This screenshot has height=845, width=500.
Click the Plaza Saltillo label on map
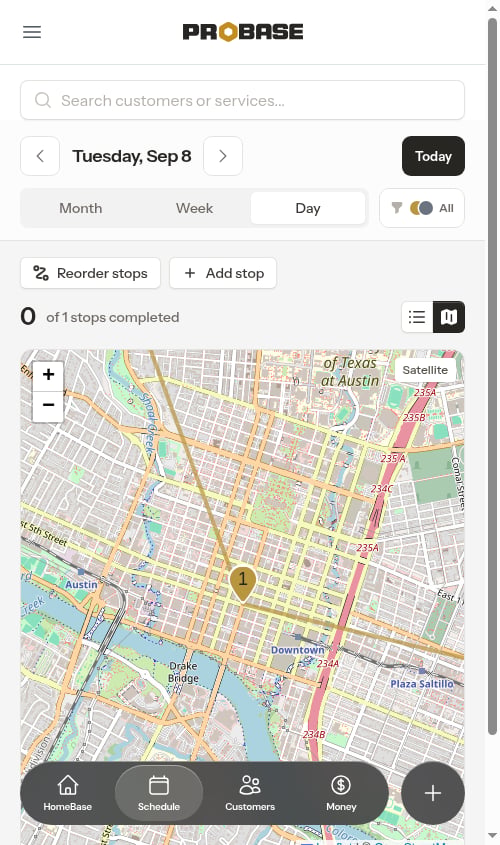[x=422, y=683]
